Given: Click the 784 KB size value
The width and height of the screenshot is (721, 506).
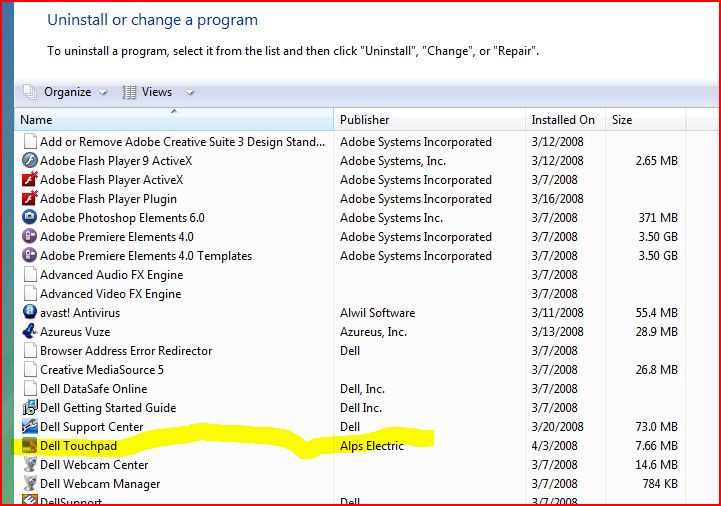Looking at the screenshot, I should 660,484.
